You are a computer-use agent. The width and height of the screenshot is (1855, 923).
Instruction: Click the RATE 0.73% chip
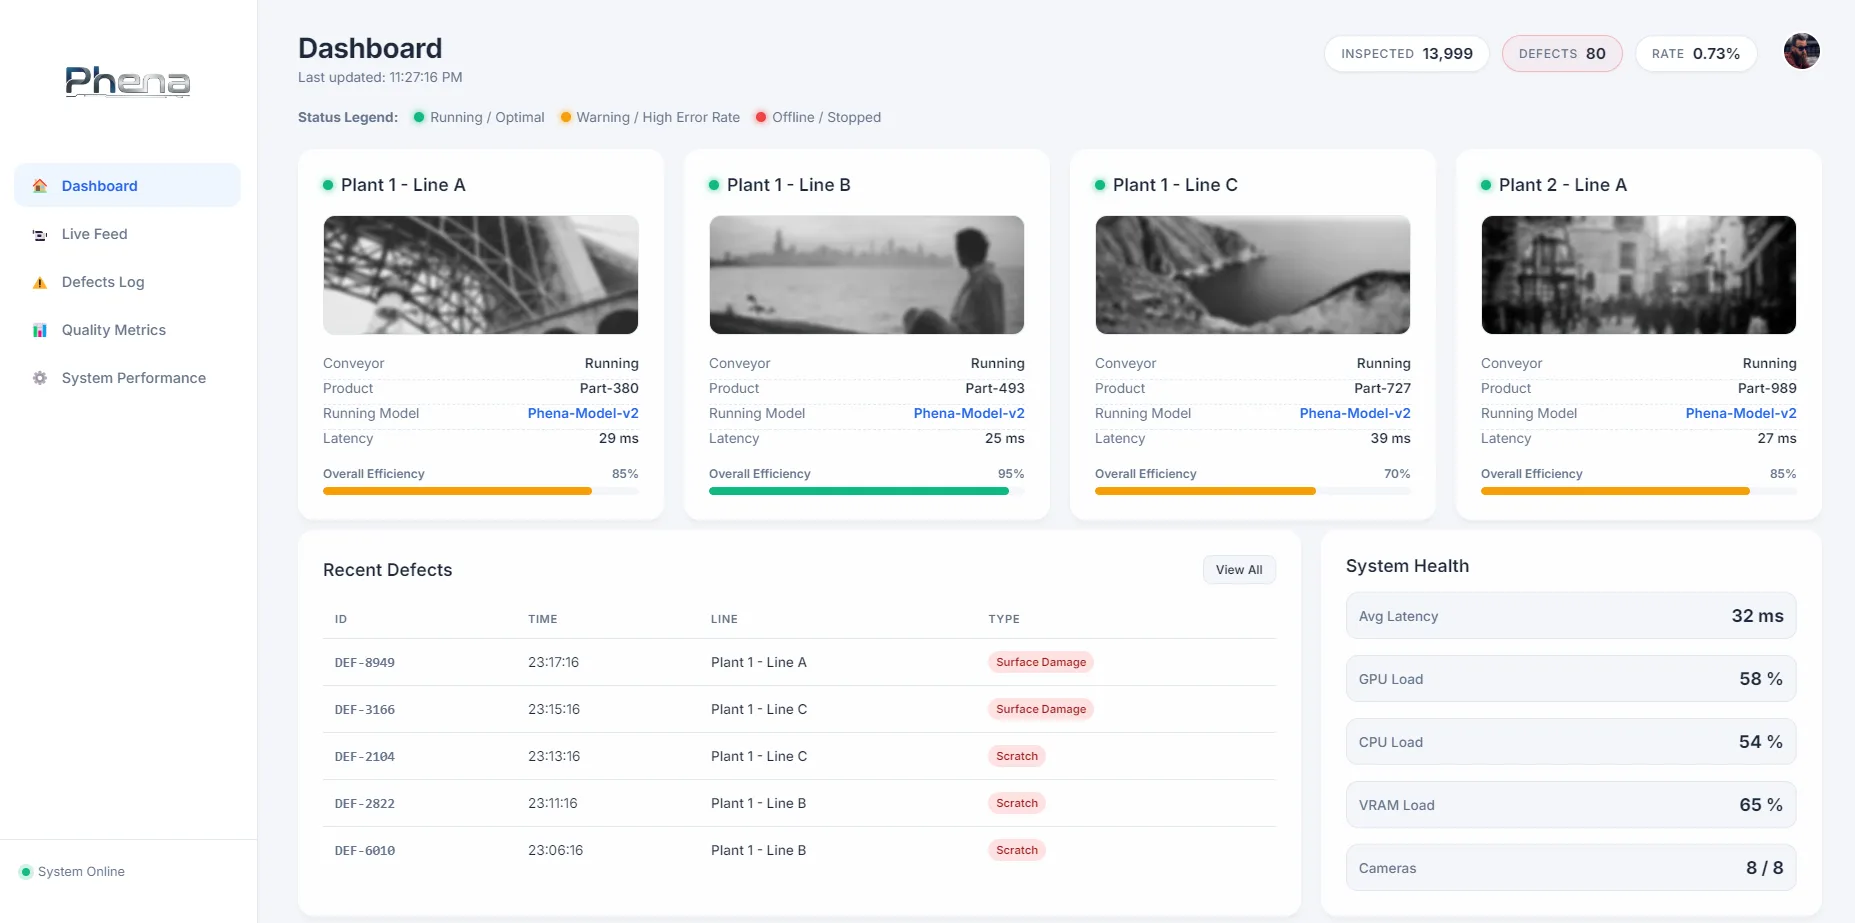tap(1696, 53)
